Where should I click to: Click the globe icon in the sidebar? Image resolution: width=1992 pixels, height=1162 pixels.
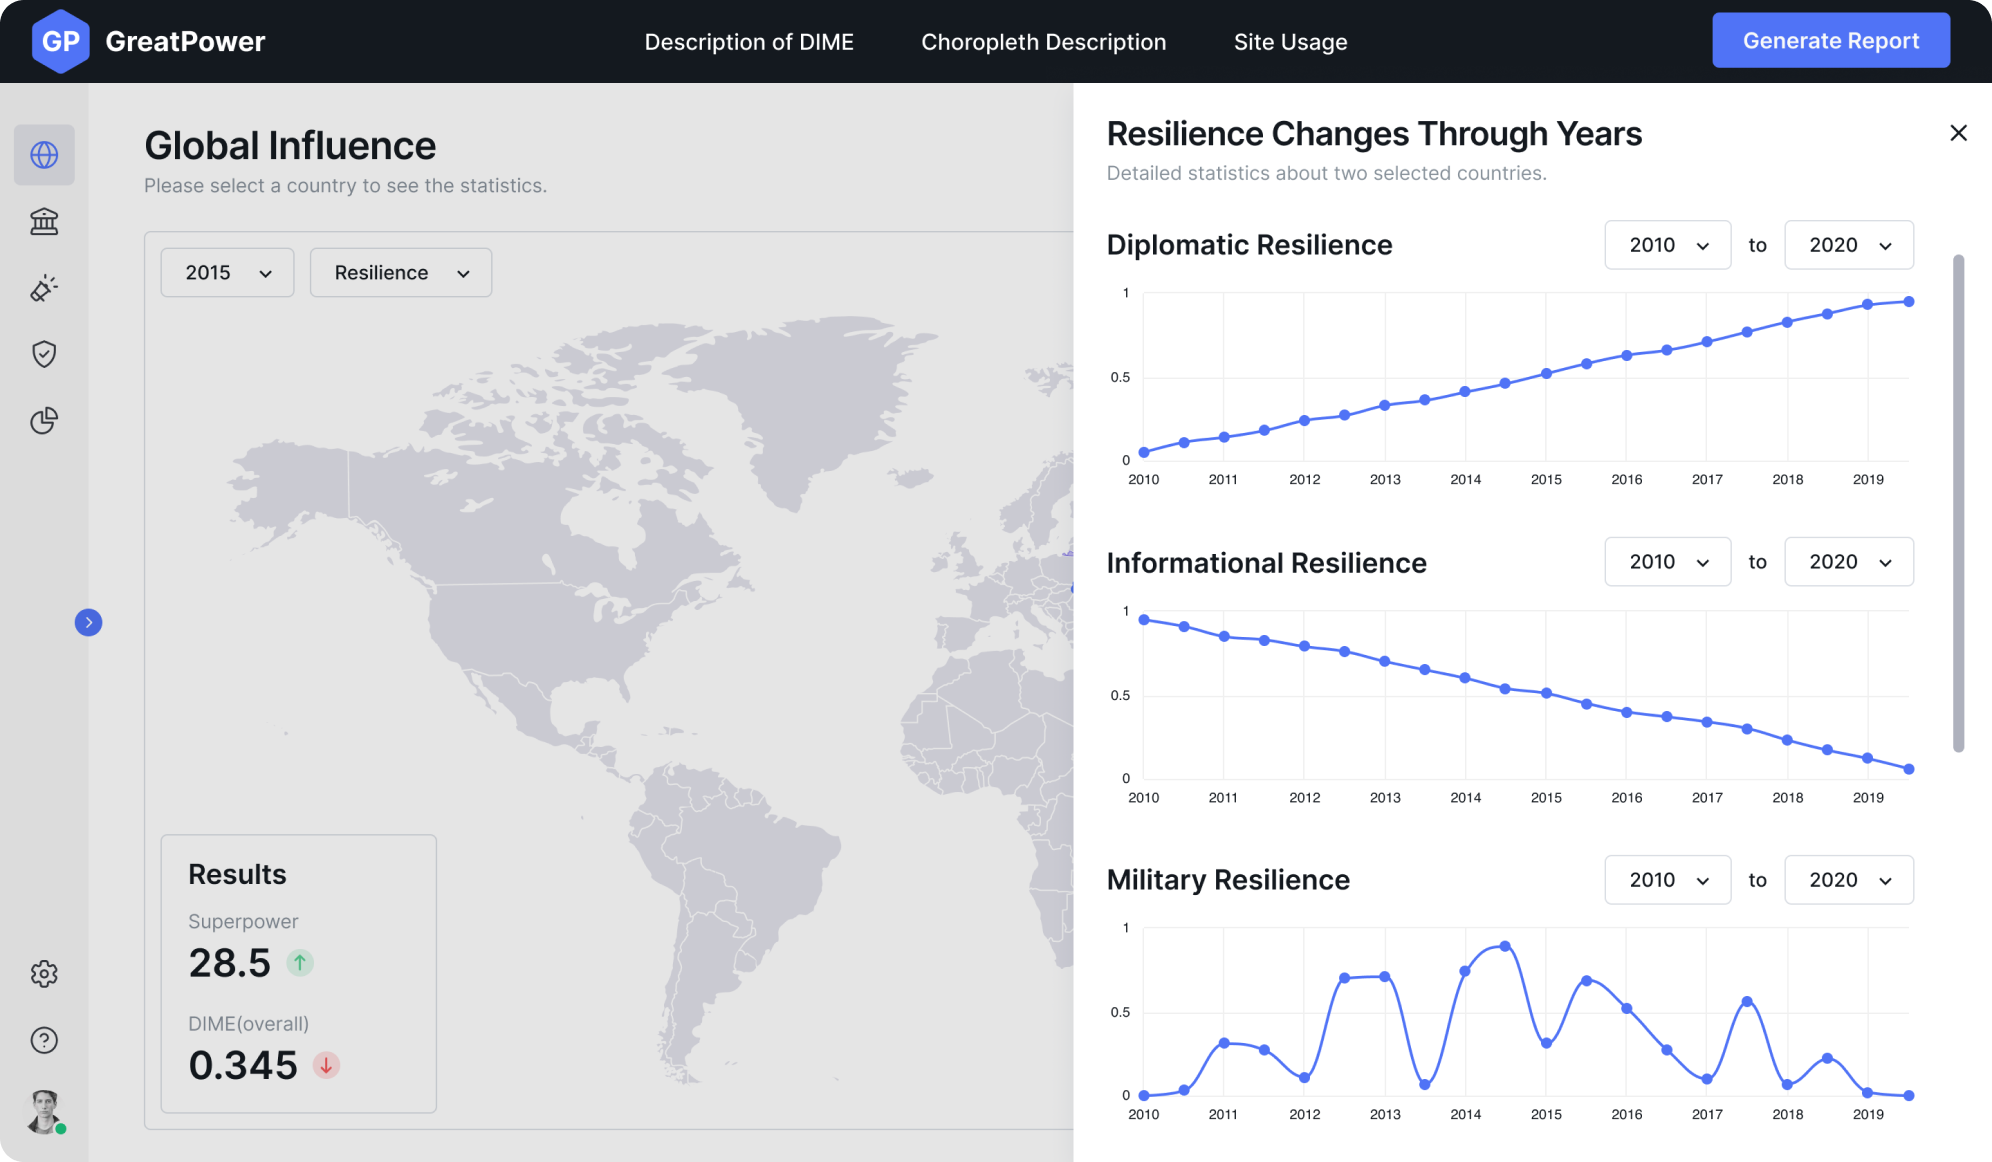(44, 155)
